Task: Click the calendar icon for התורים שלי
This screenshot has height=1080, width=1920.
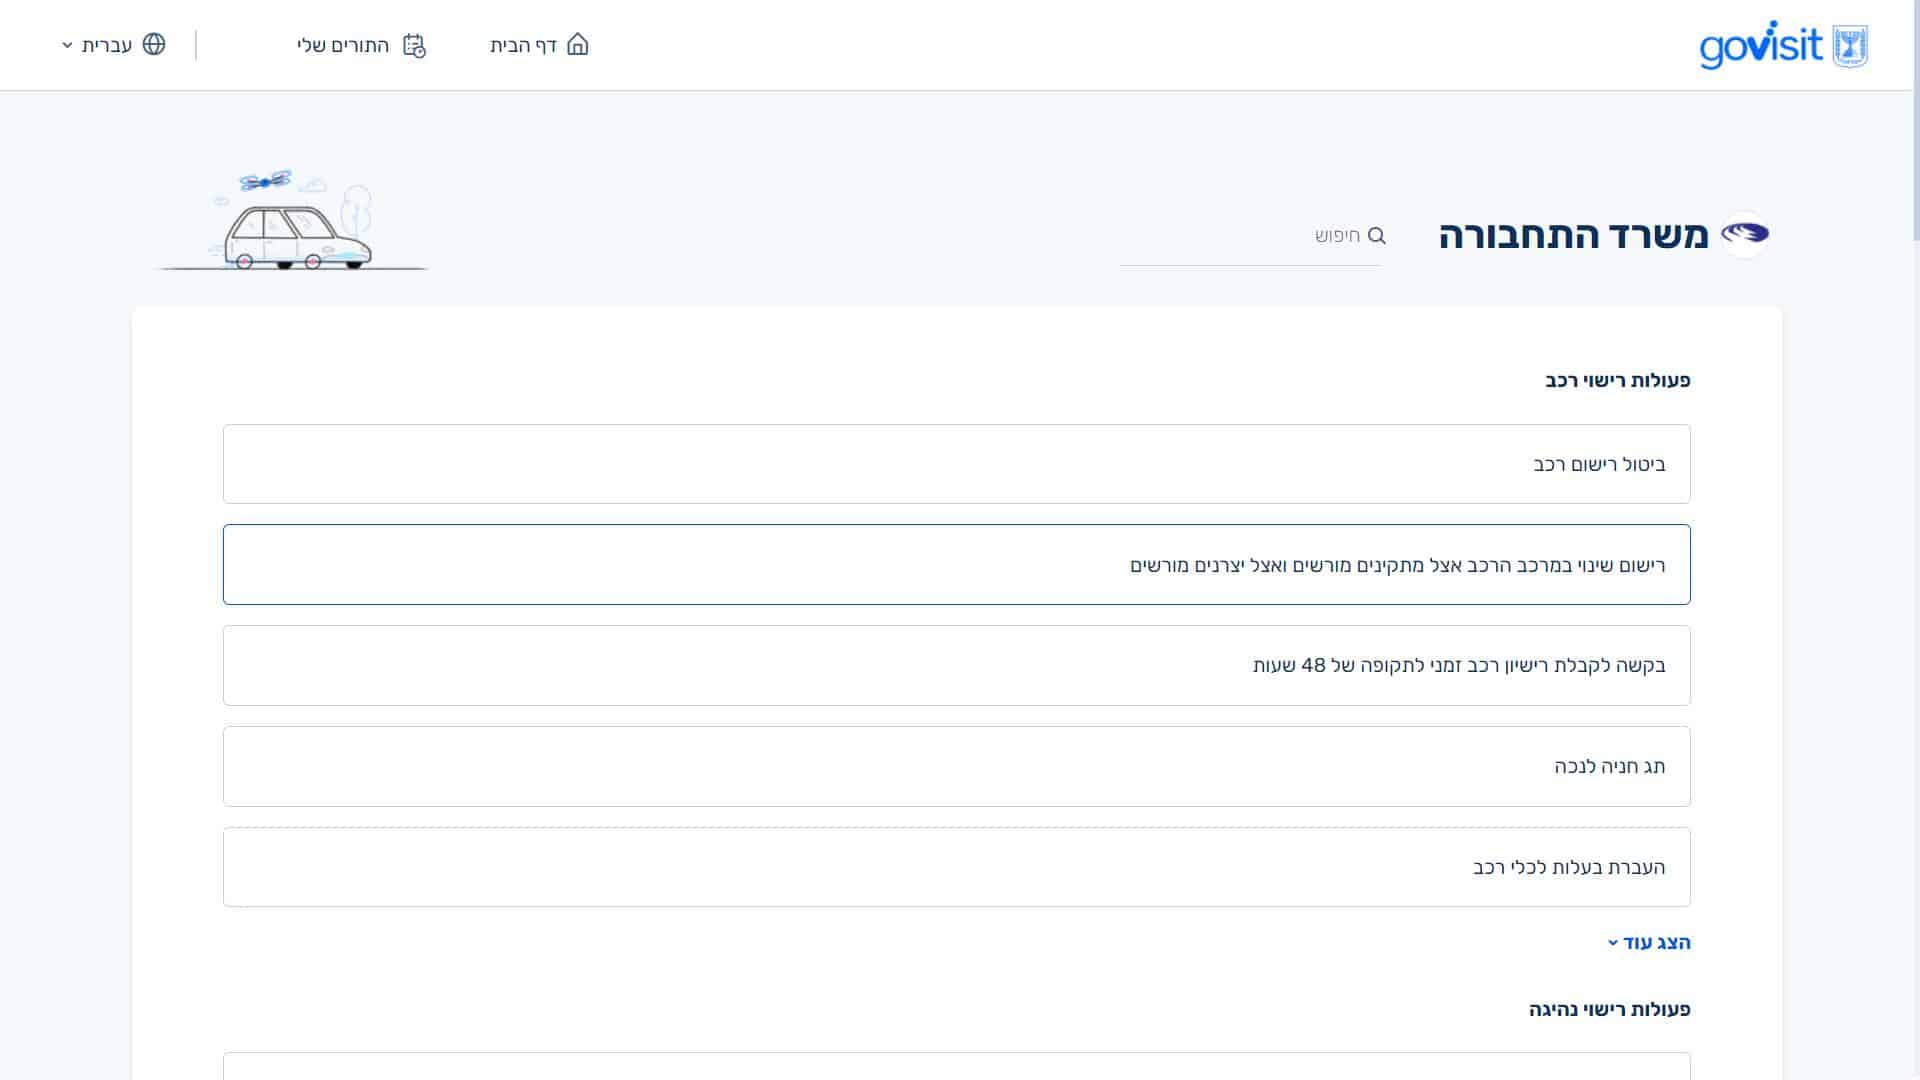Action: click(x=414, y=45)
